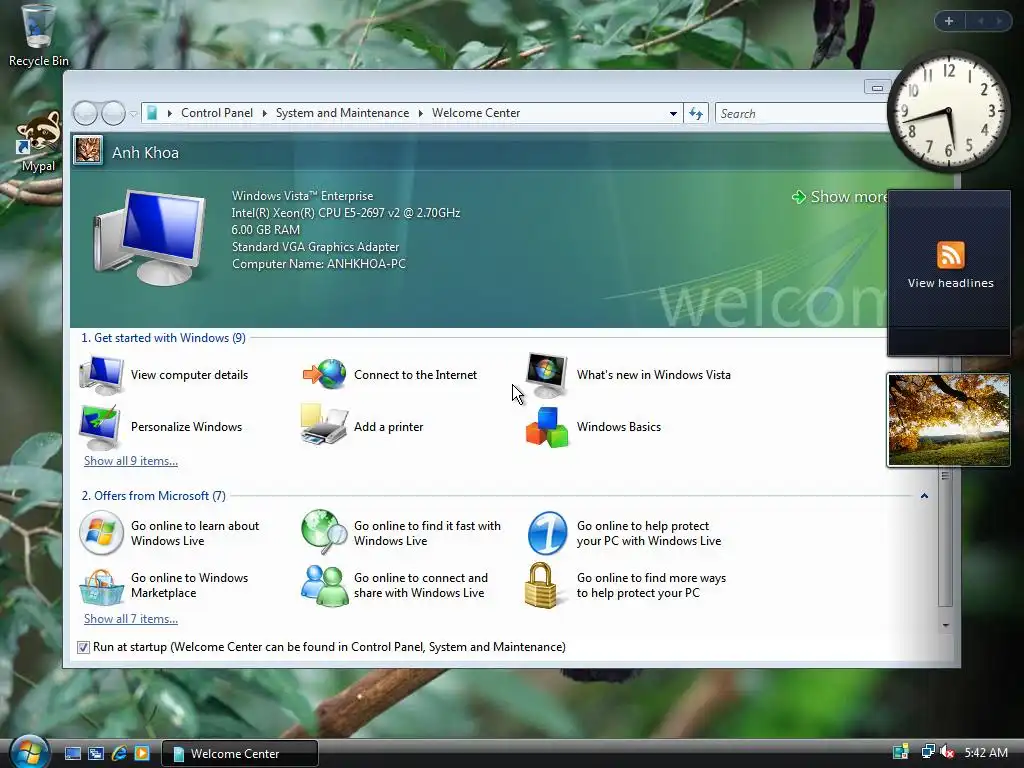
Task: Click the network icon in system tray
Action: (x=927, y=752)
